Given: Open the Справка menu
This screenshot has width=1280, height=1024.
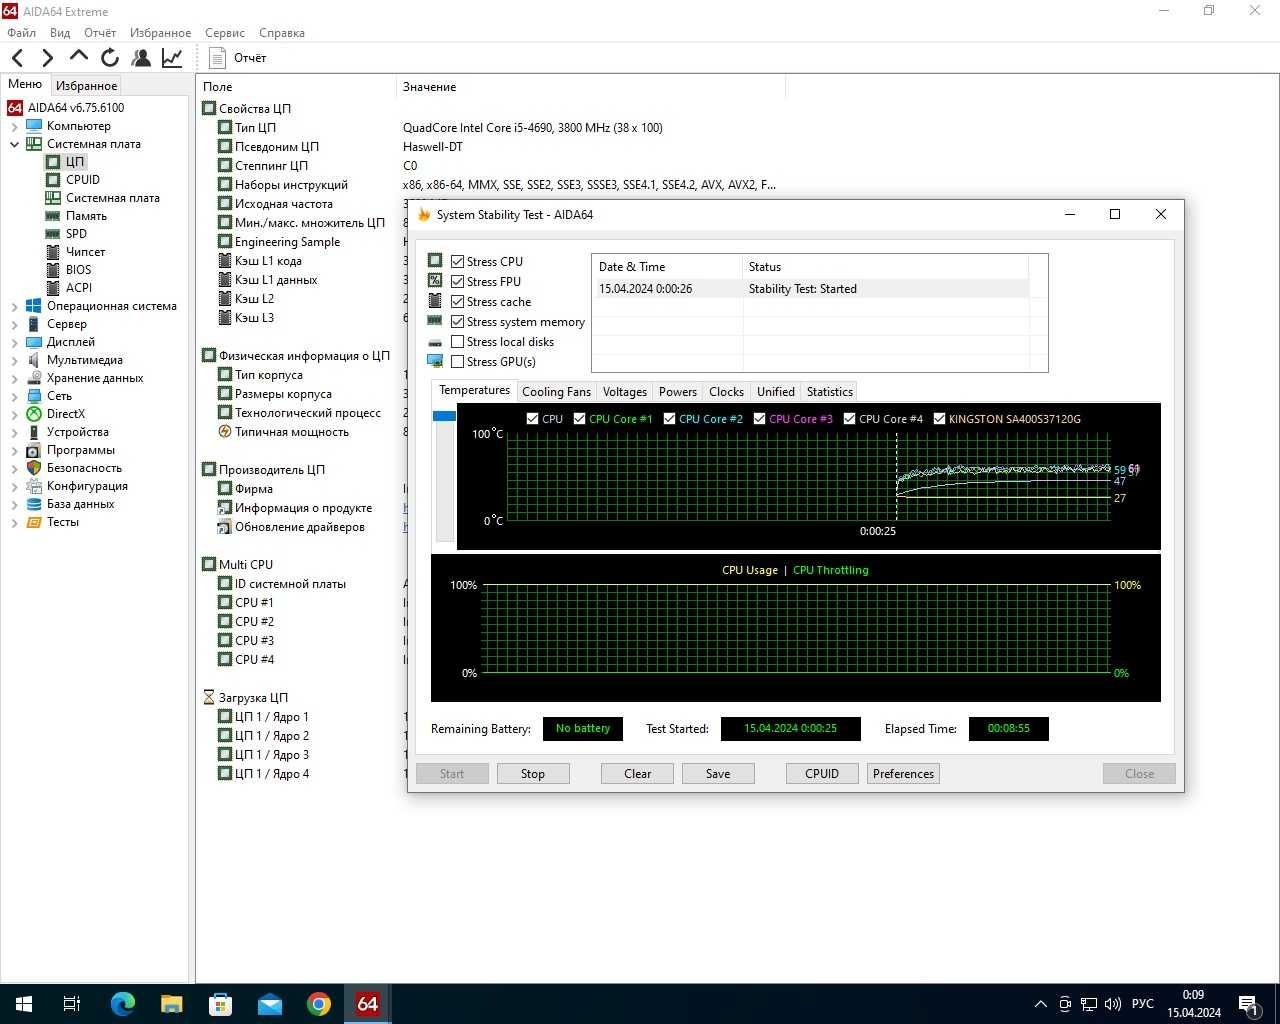Looking at the screenshot, I should coord(282,33).
